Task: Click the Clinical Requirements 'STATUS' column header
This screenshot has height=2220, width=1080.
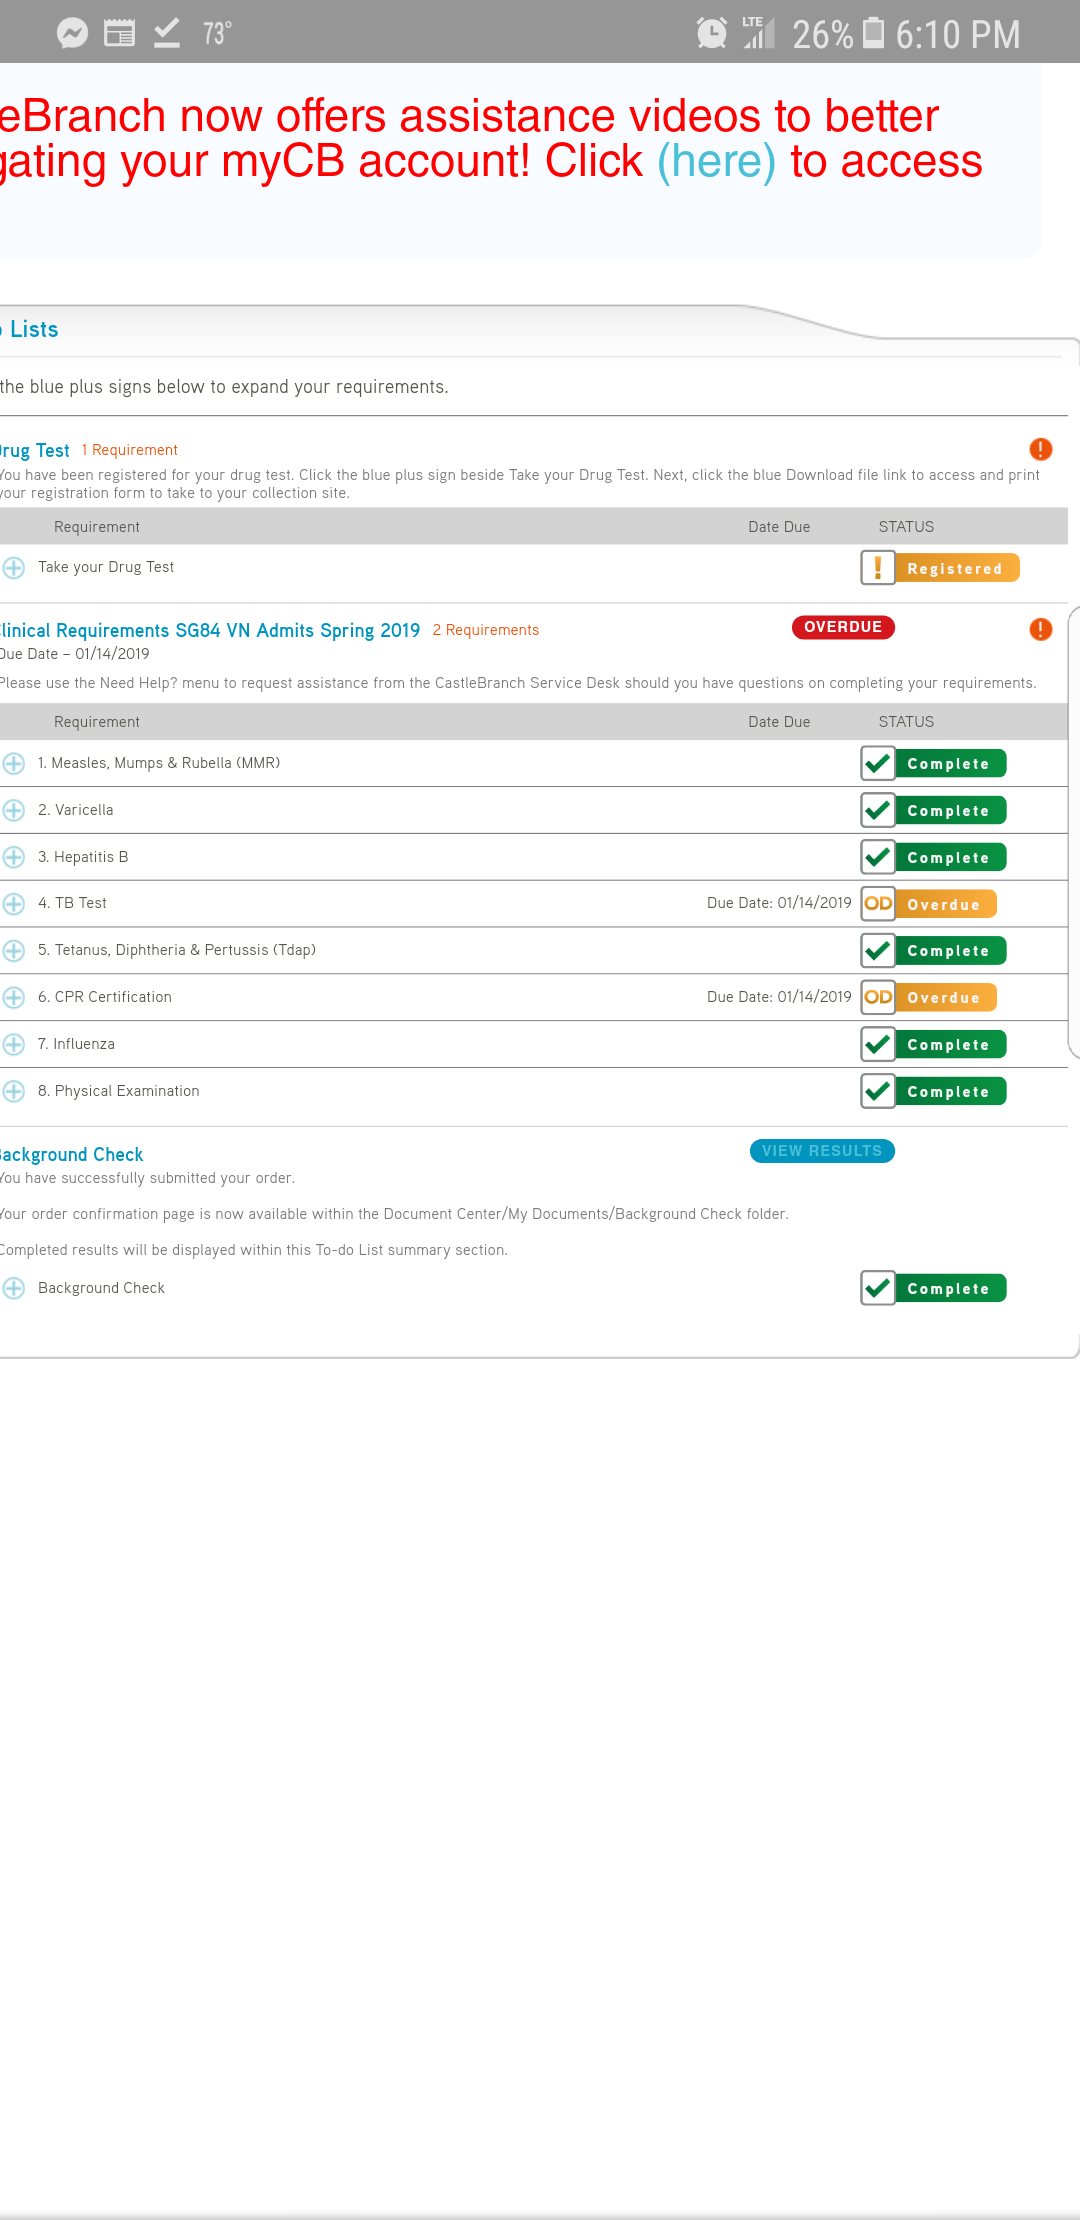Action: (x=906, y=722)
